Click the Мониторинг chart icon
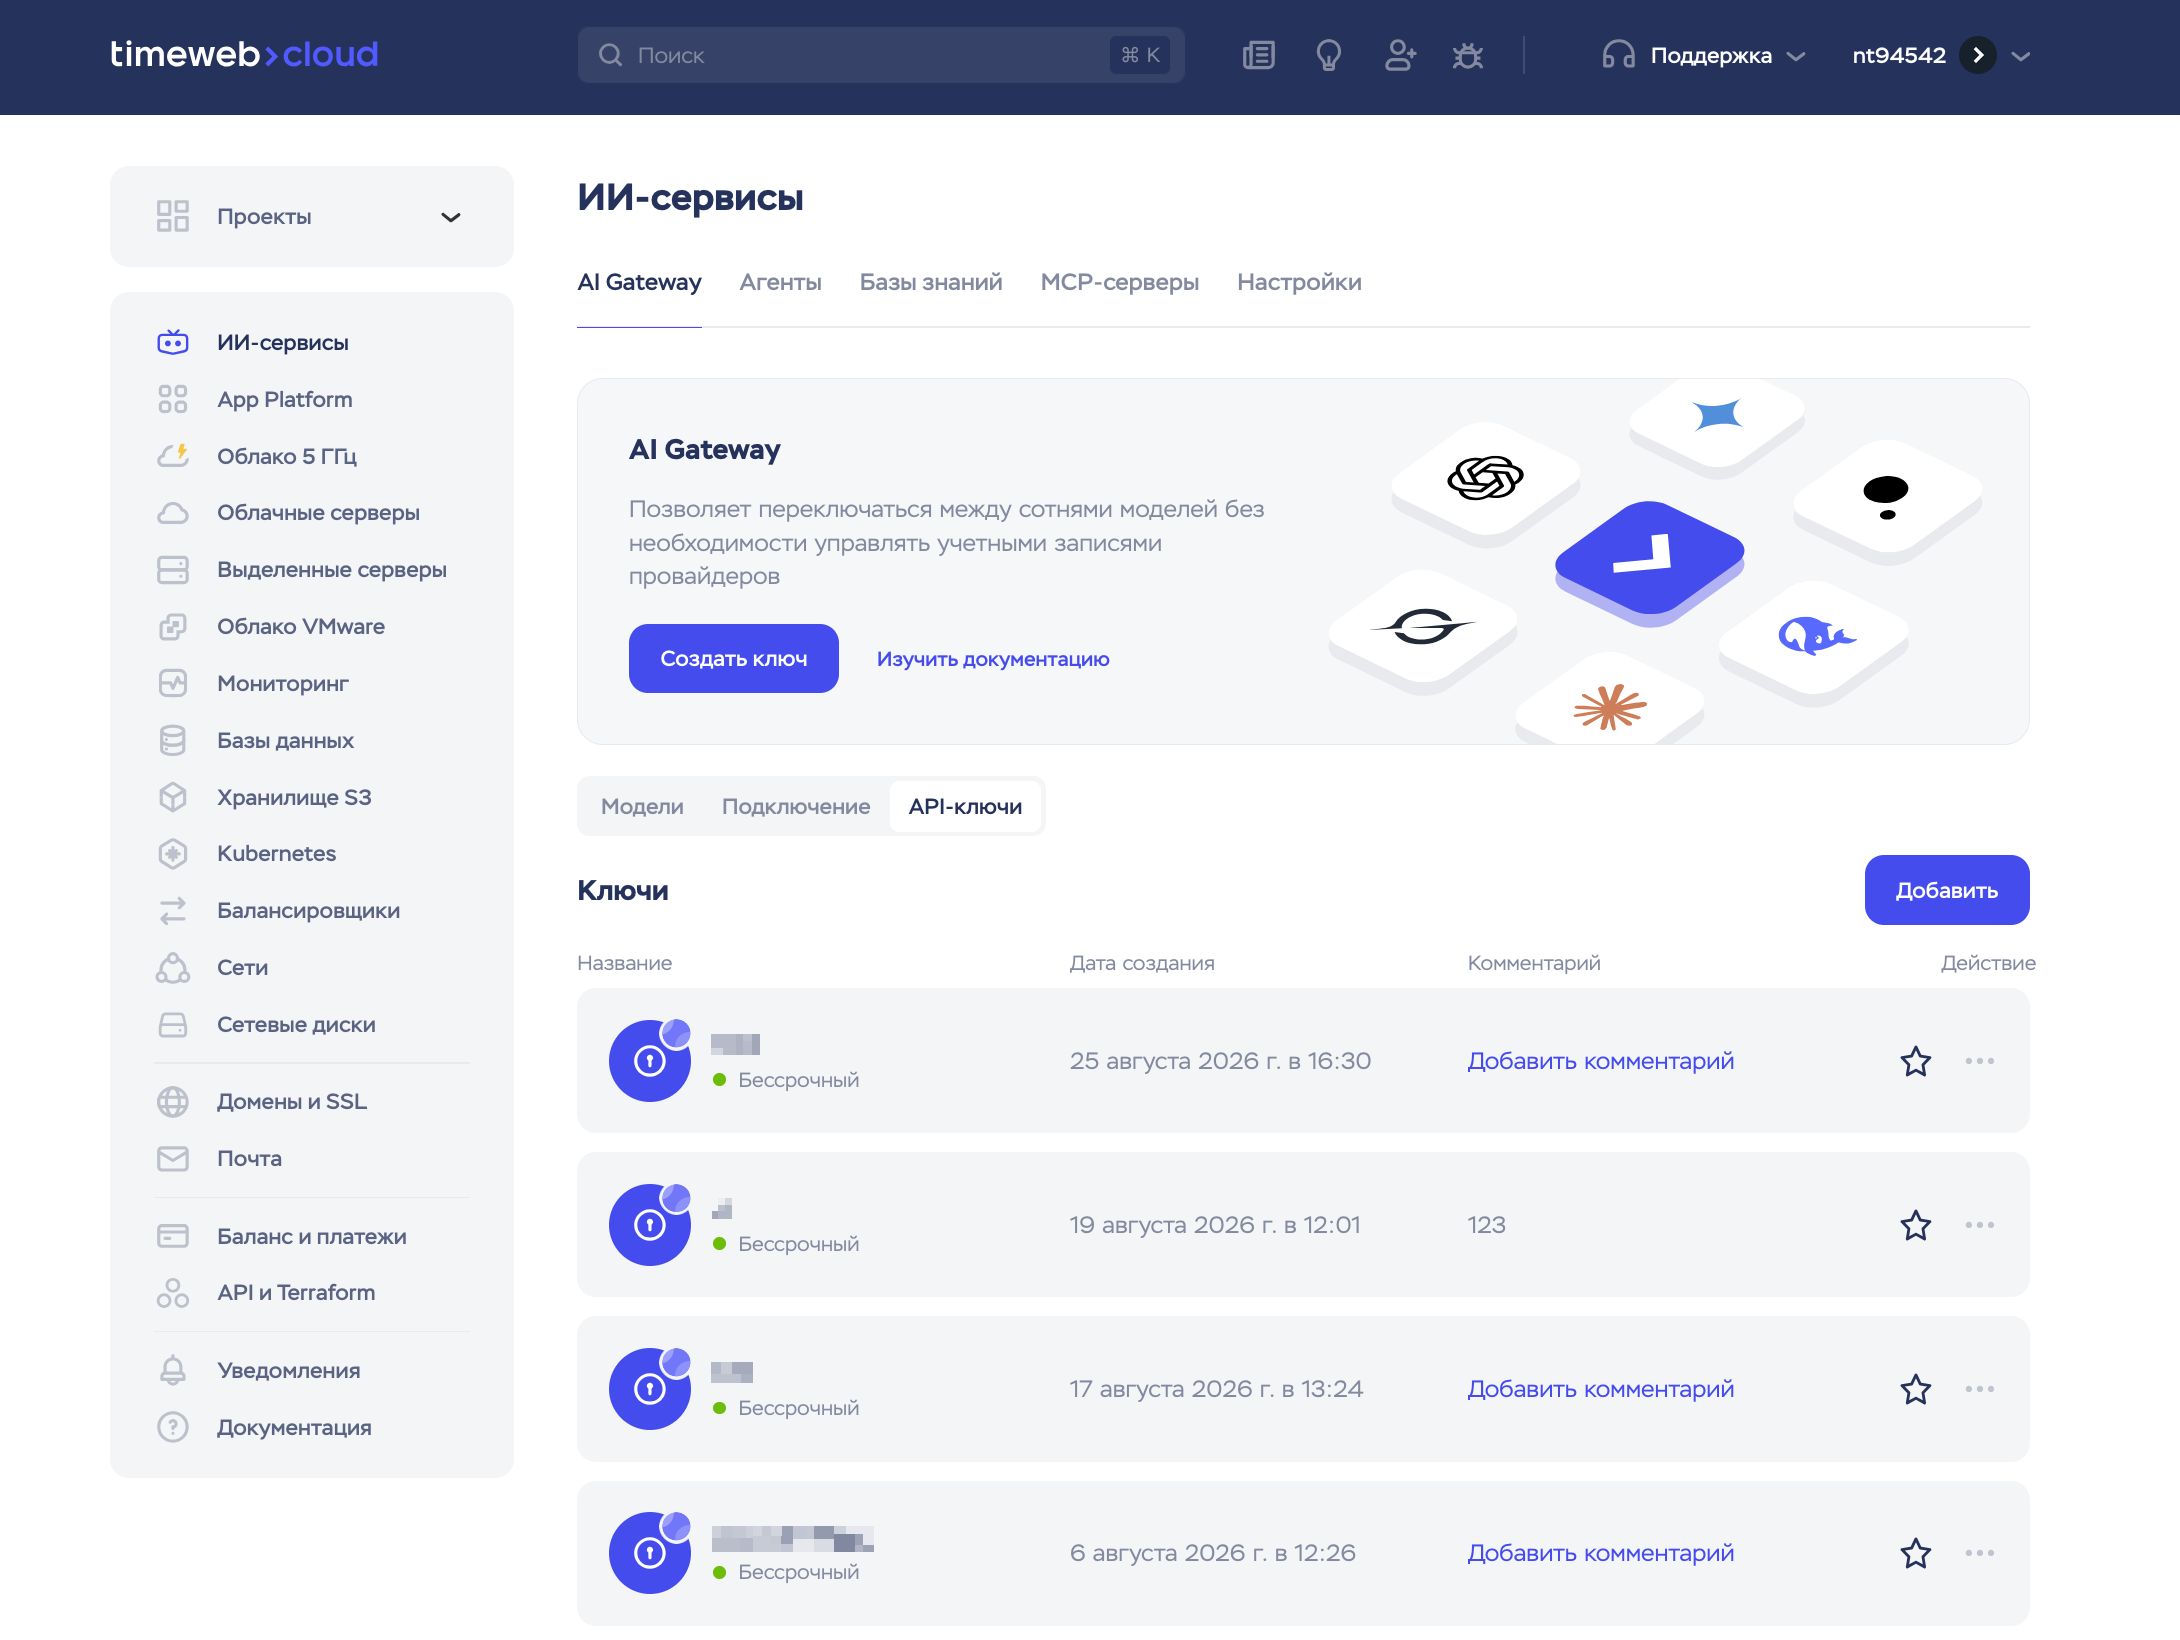Image resolution: width=2180 pixels, height=1640 pixels. click(173, 683)
